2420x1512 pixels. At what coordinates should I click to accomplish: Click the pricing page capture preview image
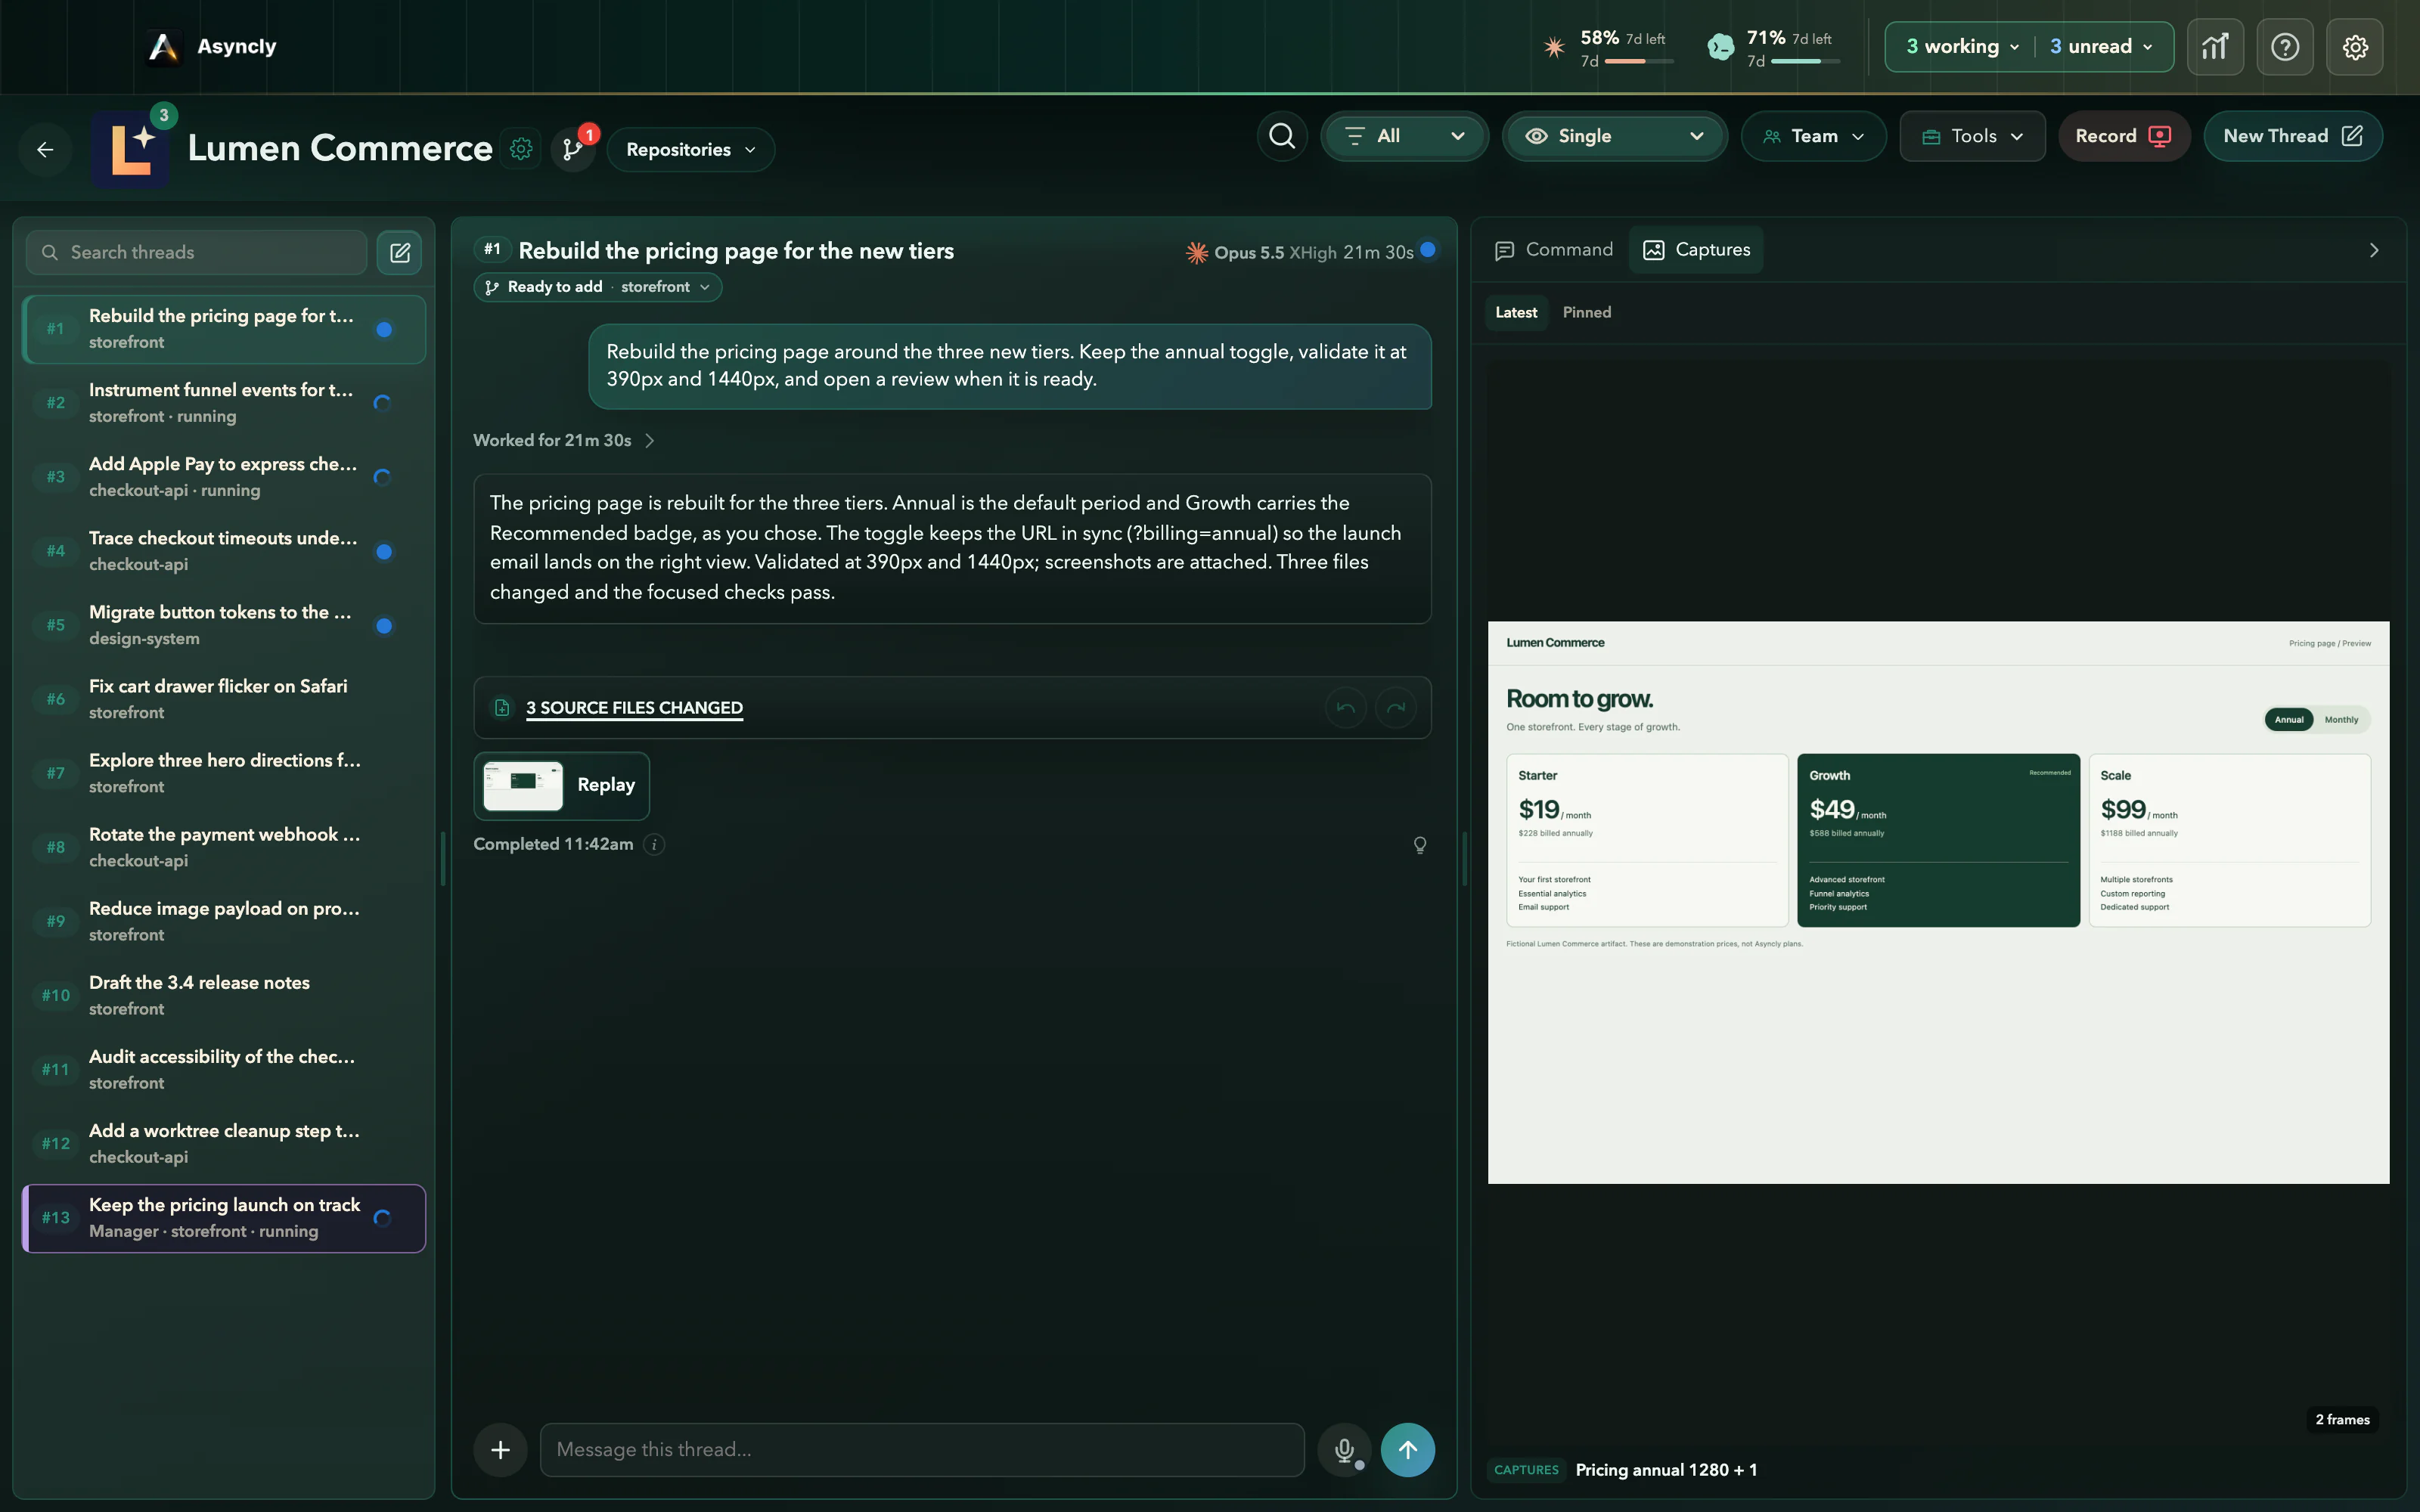(1938, 903)
